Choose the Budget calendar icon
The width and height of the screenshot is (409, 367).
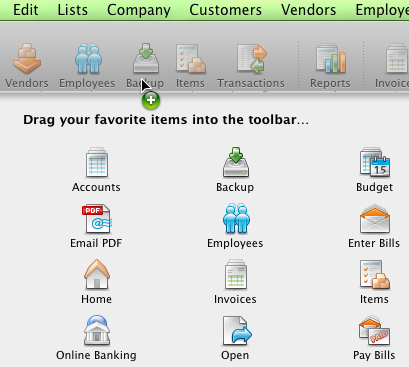click(374, 162)
